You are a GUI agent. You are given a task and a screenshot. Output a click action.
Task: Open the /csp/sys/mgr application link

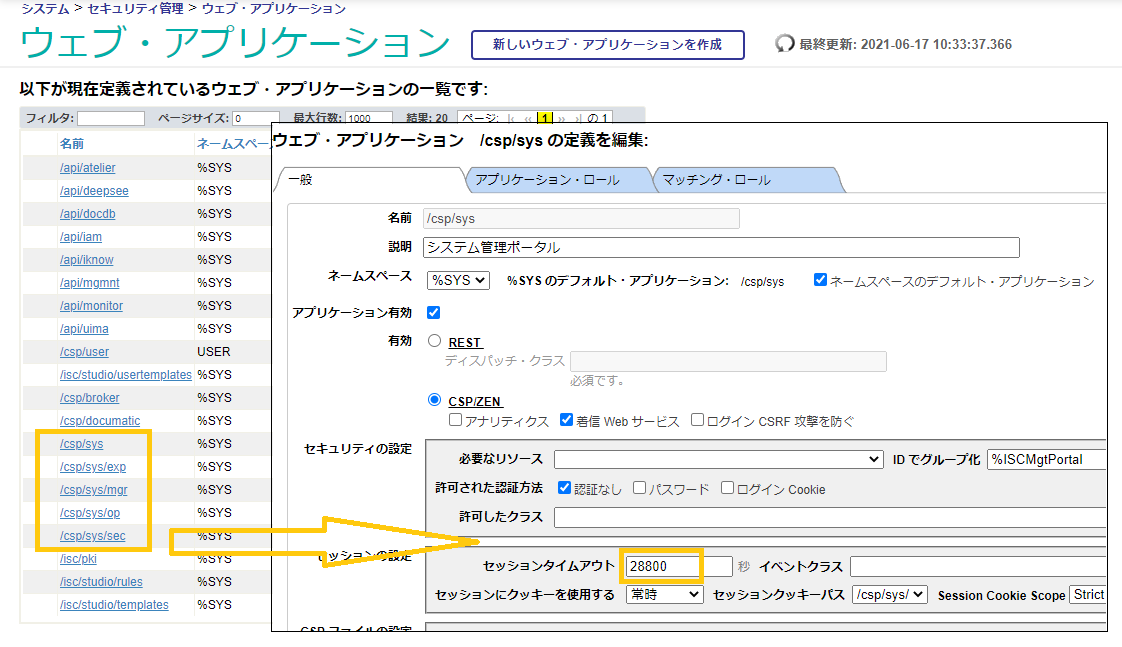click(92, 490)
